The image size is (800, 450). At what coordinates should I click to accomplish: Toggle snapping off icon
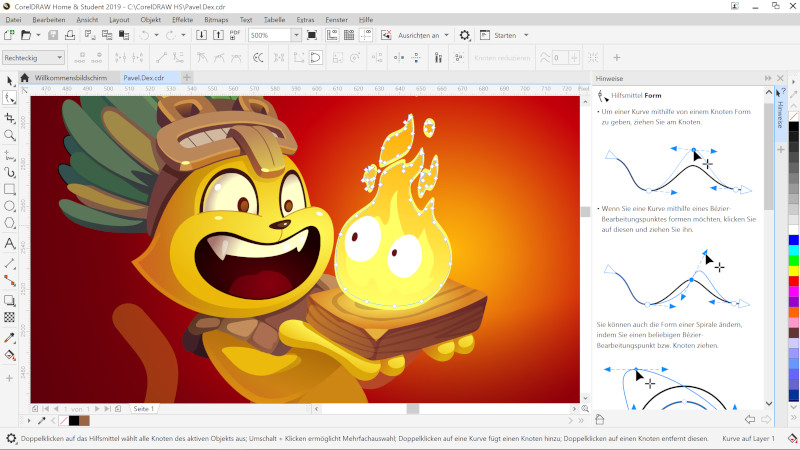pos(386,35)
